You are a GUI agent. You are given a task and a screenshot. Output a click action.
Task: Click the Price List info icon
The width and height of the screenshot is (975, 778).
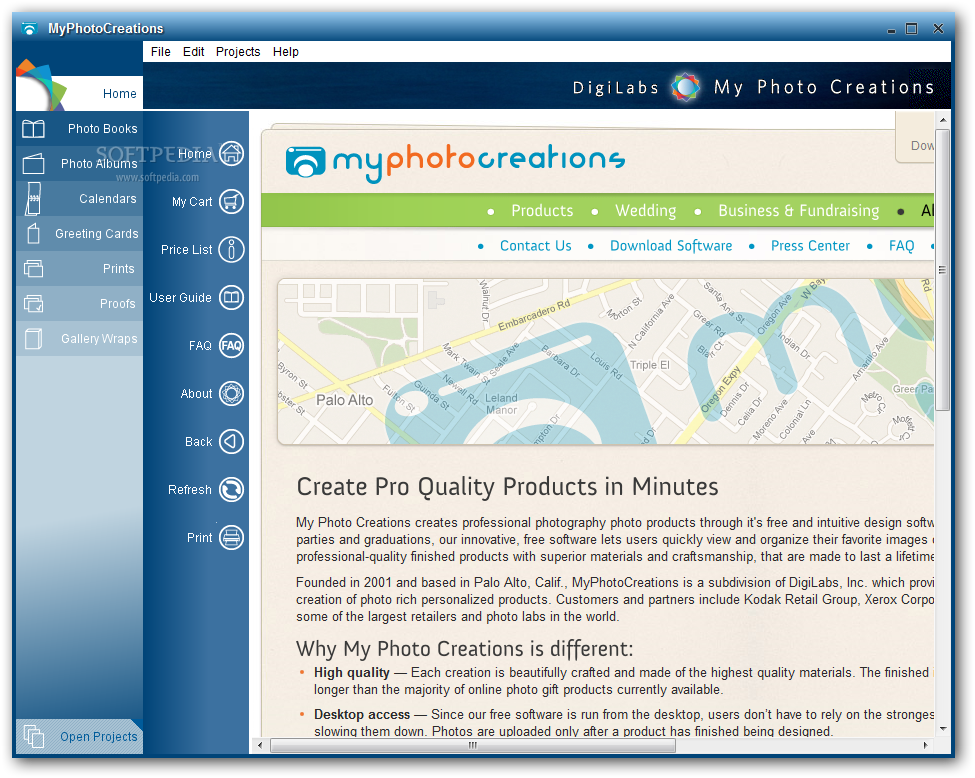click(231, 249)
